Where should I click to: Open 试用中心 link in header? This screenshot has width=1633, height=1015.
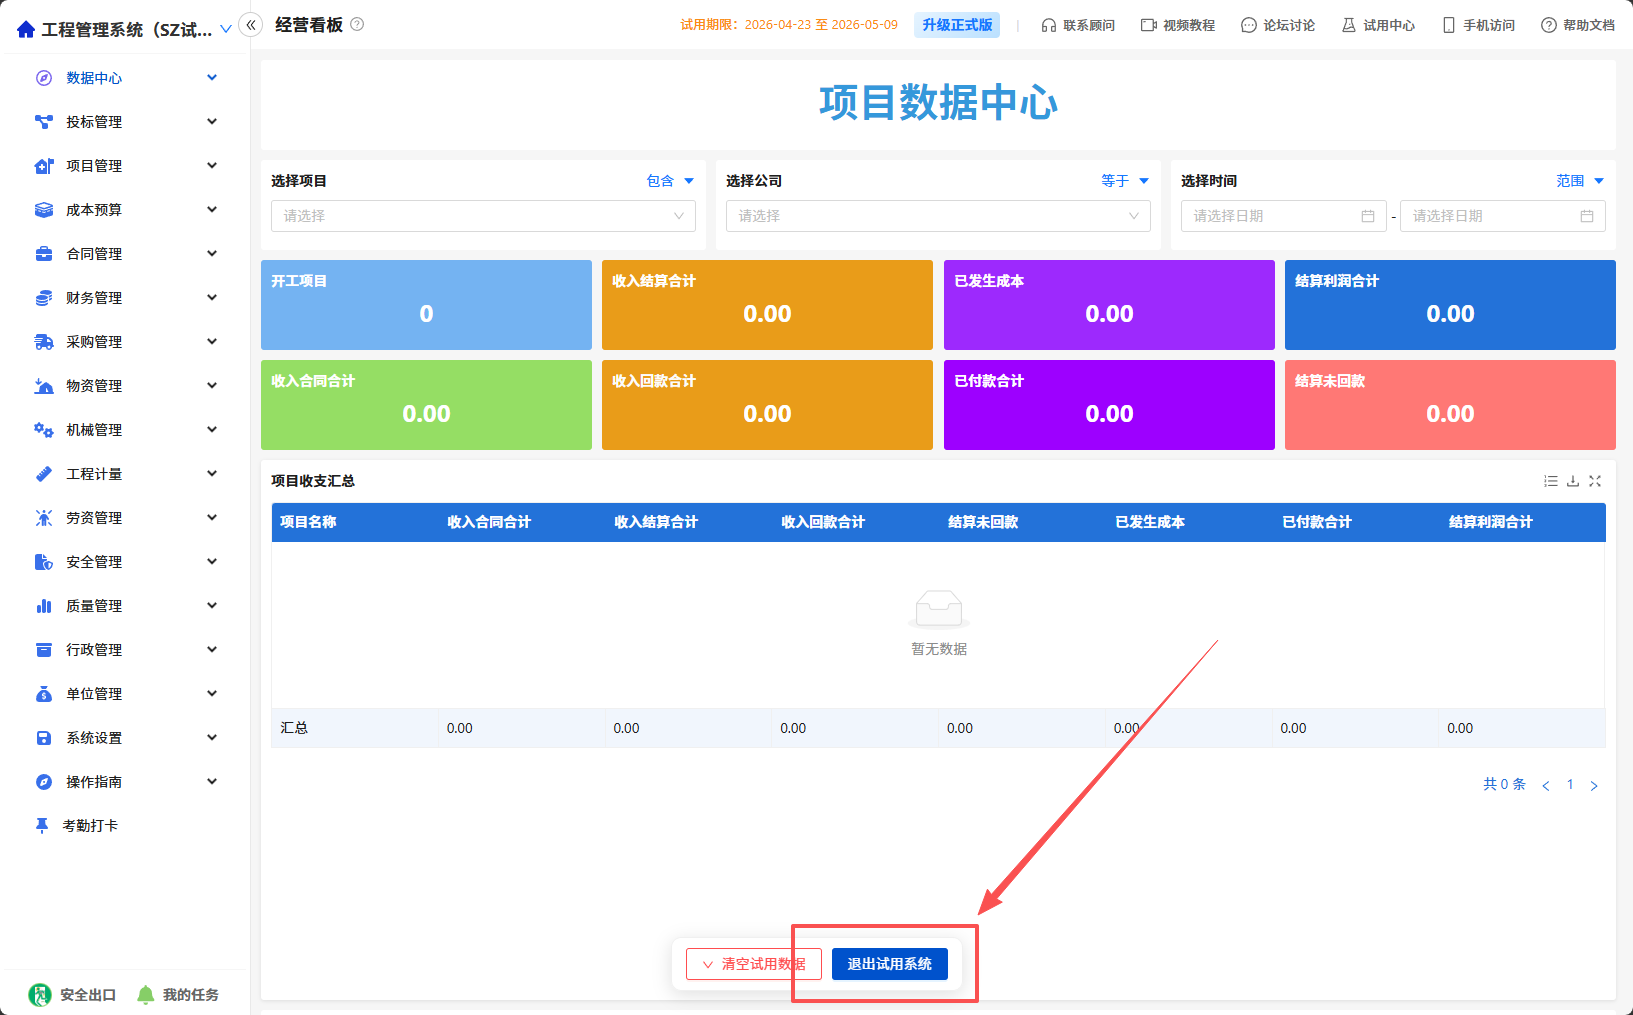tap(1378, 25)
